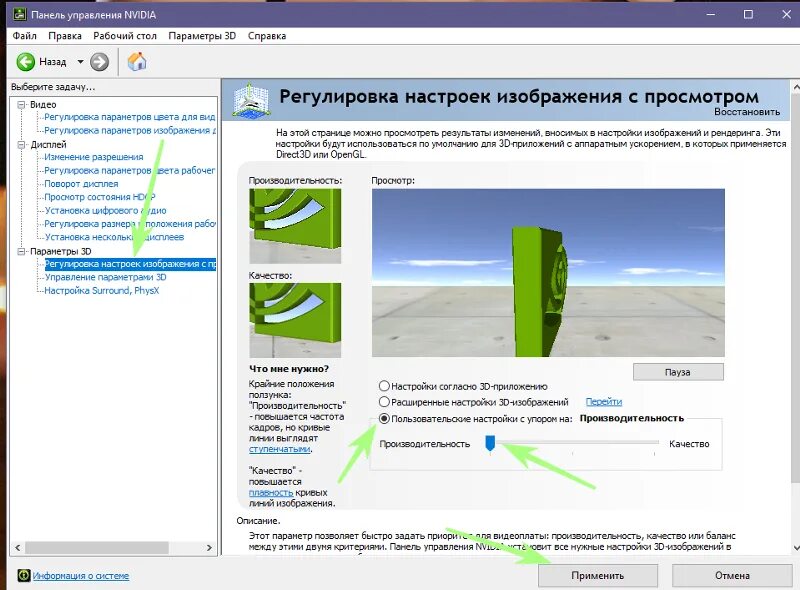Open Управление параметрами 3D tree item
Viewport: 800px width, 590px height.
pyautogui.click(x=106, y=277)
